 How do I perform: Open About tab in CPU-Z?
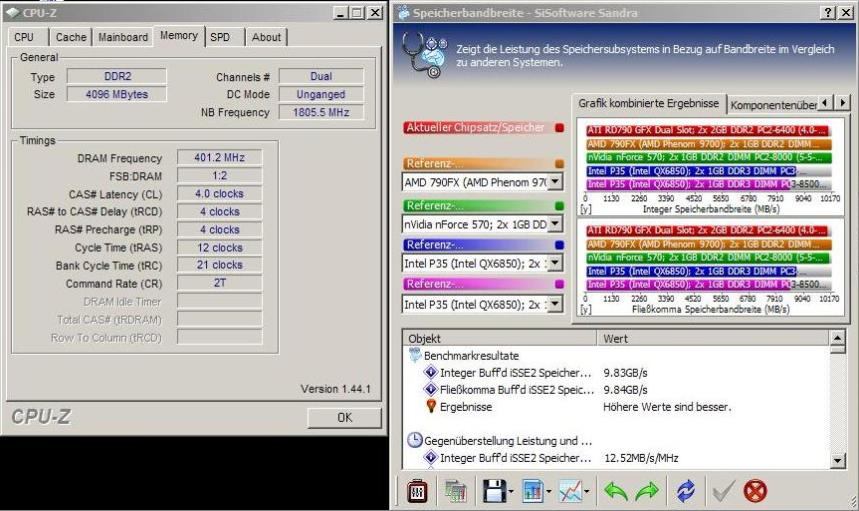click(266, 37)
